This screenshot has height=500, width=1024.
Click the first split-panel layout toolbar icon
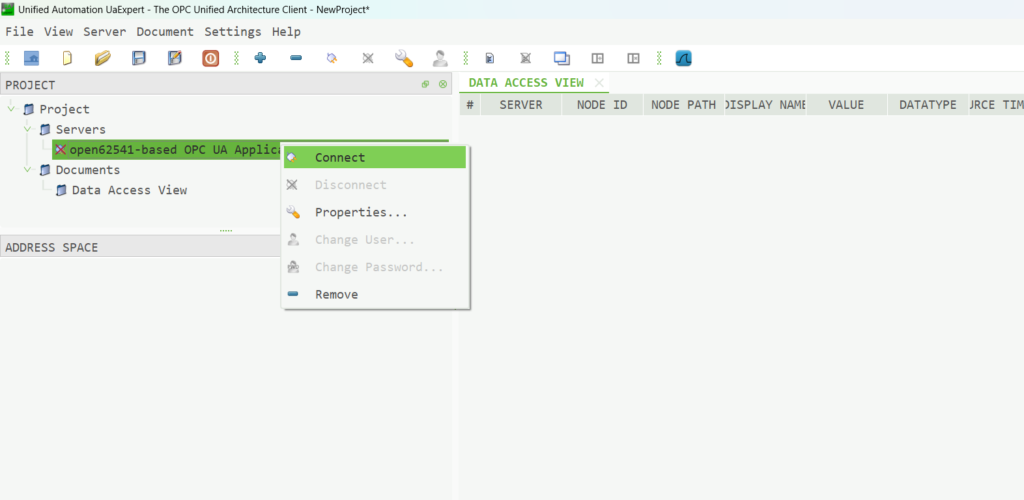click(x=598, y=59)
